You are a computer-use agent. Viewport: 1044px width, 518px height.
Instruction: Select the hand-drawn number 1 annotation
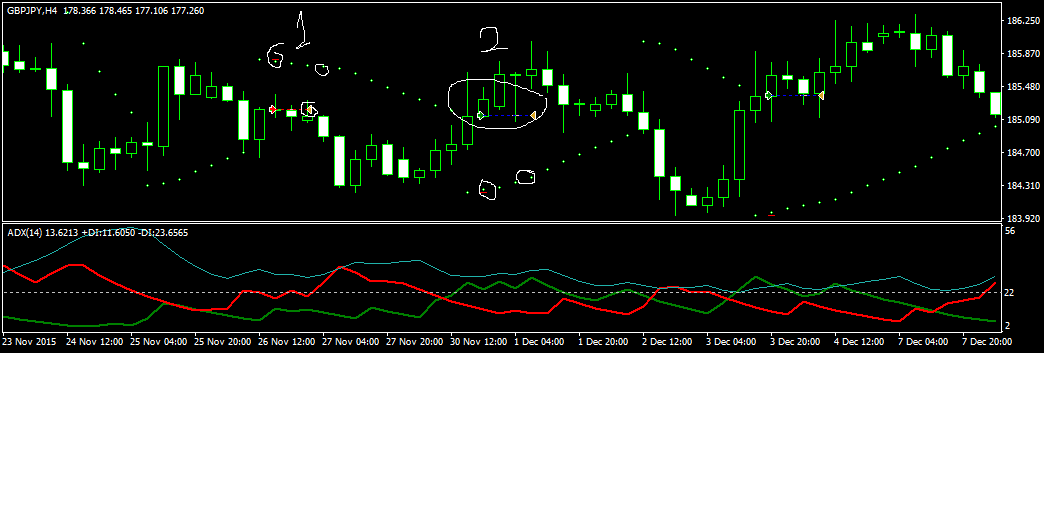point(304,30)
